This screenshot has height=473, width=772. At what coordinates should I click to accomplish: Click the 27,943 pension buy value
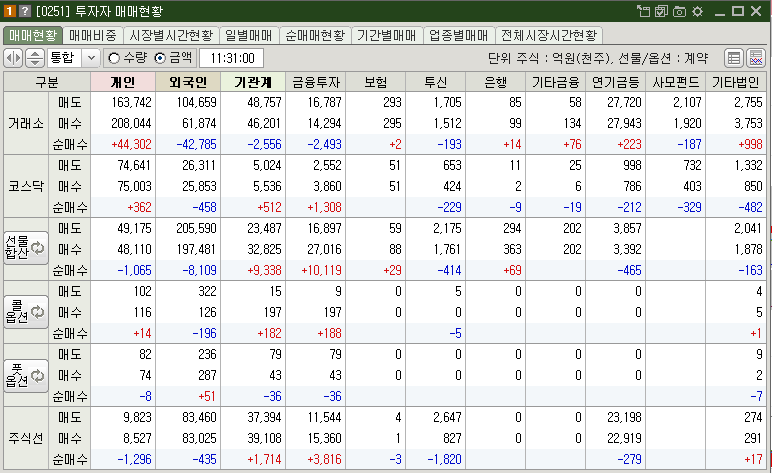624,123
